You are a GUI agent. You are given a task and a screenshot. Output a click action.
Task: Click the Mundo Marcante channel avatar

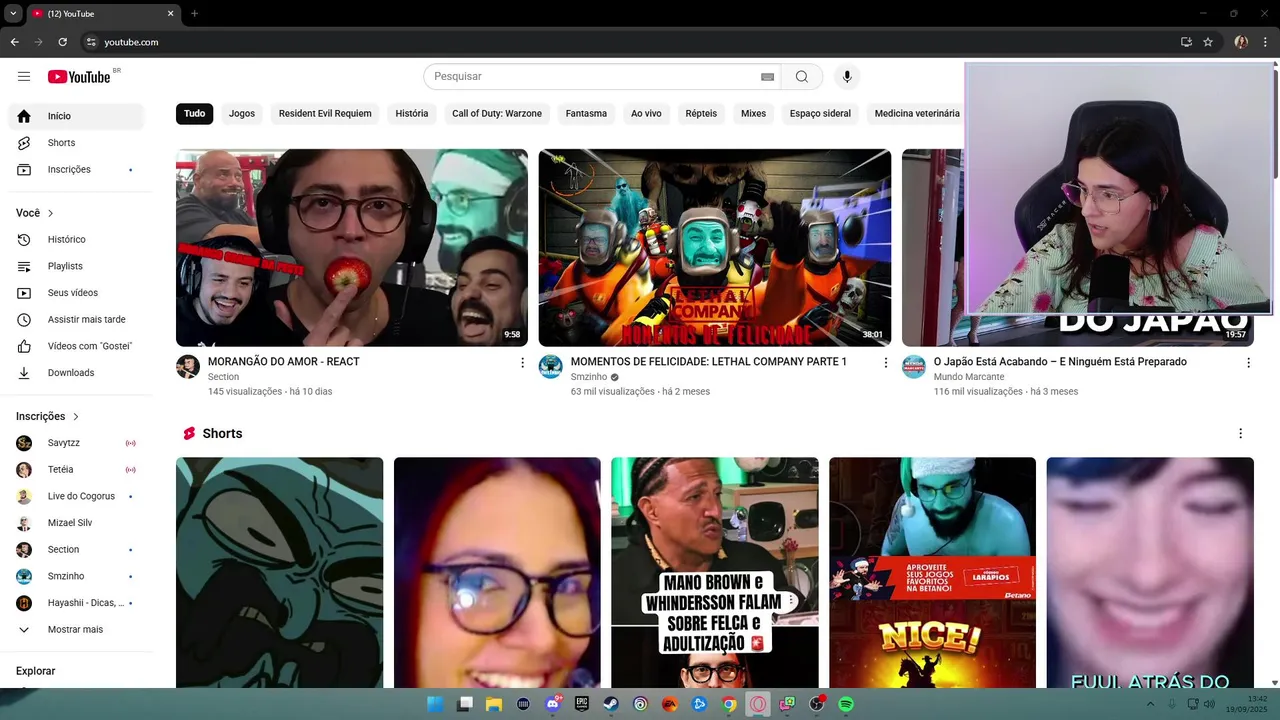coord(914,367)
